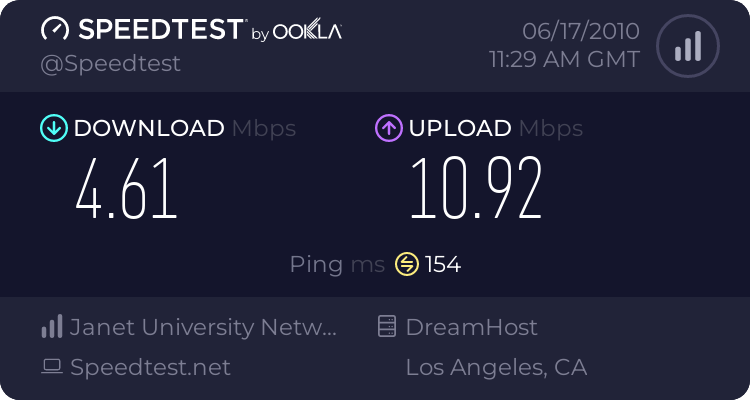Click the purple upload arrow icon
Image resolution: width=750 pixels, height=400 pixels.
click(389, 128)
